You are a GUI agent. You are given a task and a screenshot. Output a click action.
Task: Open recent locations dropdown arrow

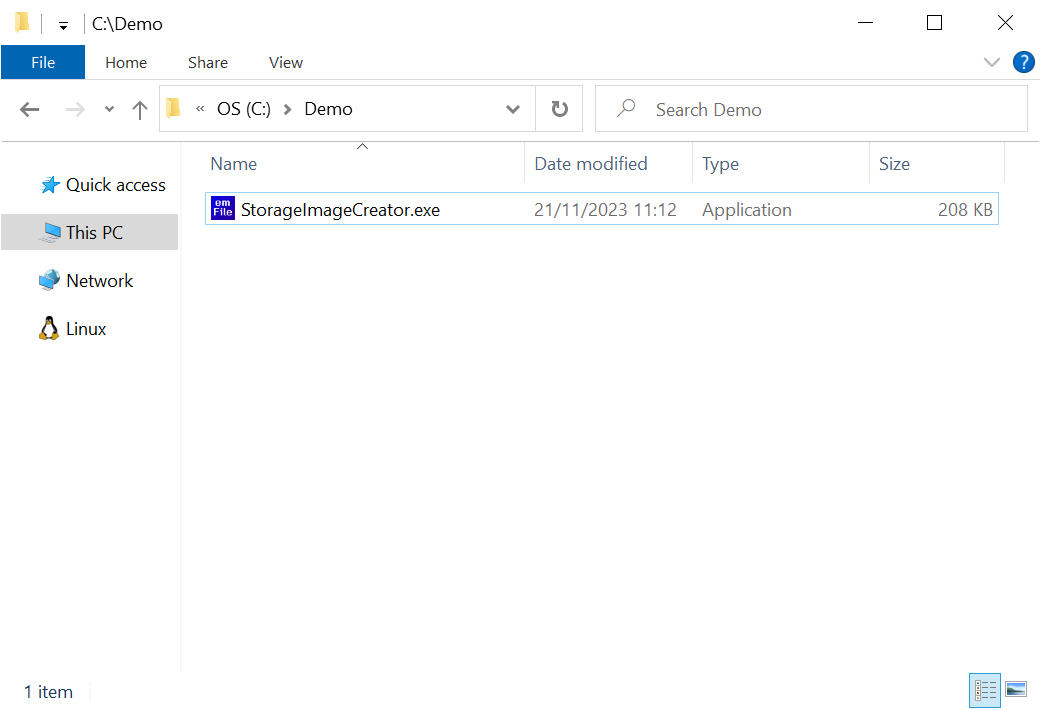tap(109, 110)
